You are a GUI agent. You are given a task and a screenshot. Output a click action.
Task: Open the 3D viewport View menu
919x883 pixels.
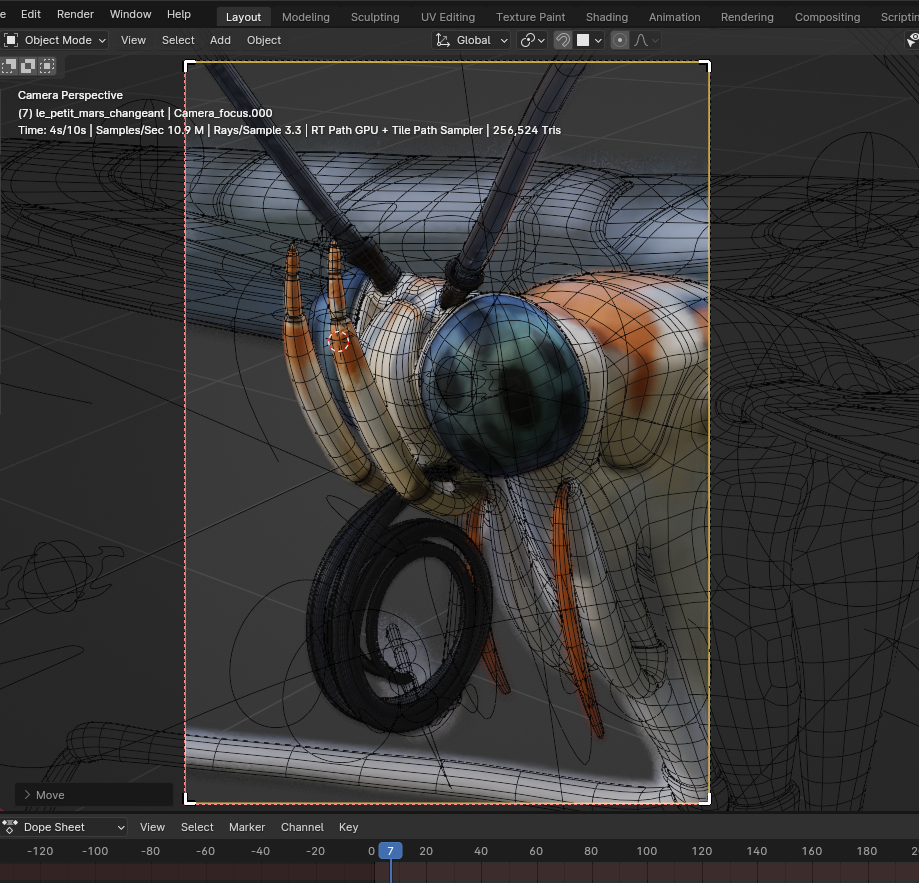click(x=133, y=40)
